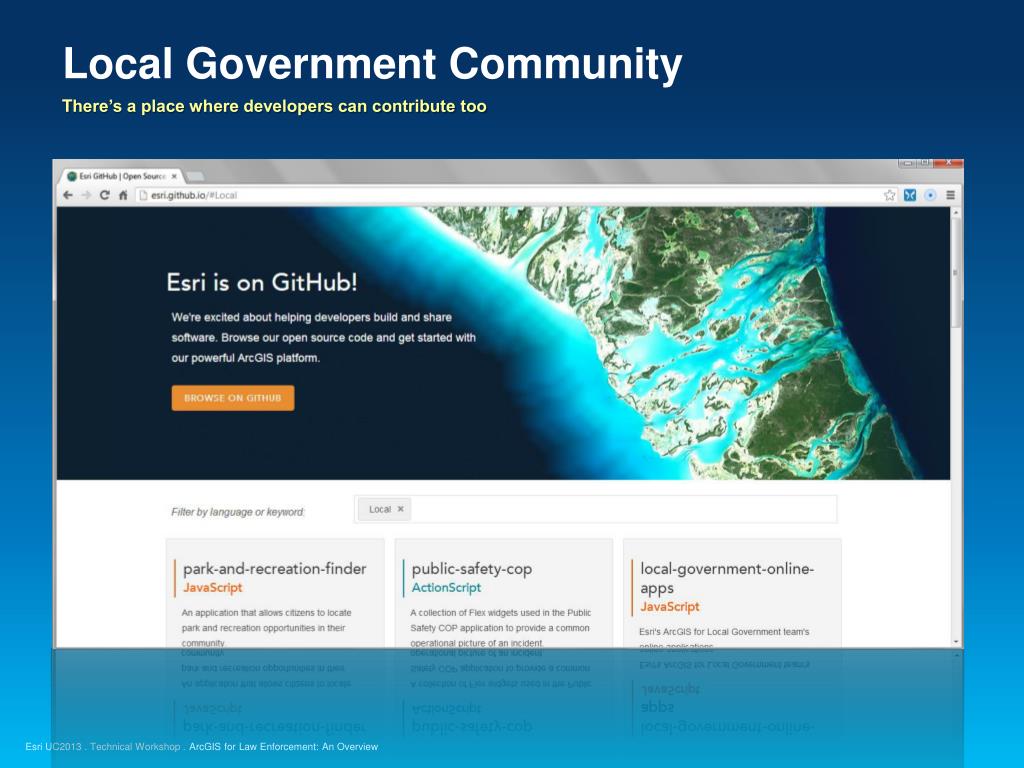
Task: Click JavaScript label under park-and-recreation-finder
Action: point(212,587)
